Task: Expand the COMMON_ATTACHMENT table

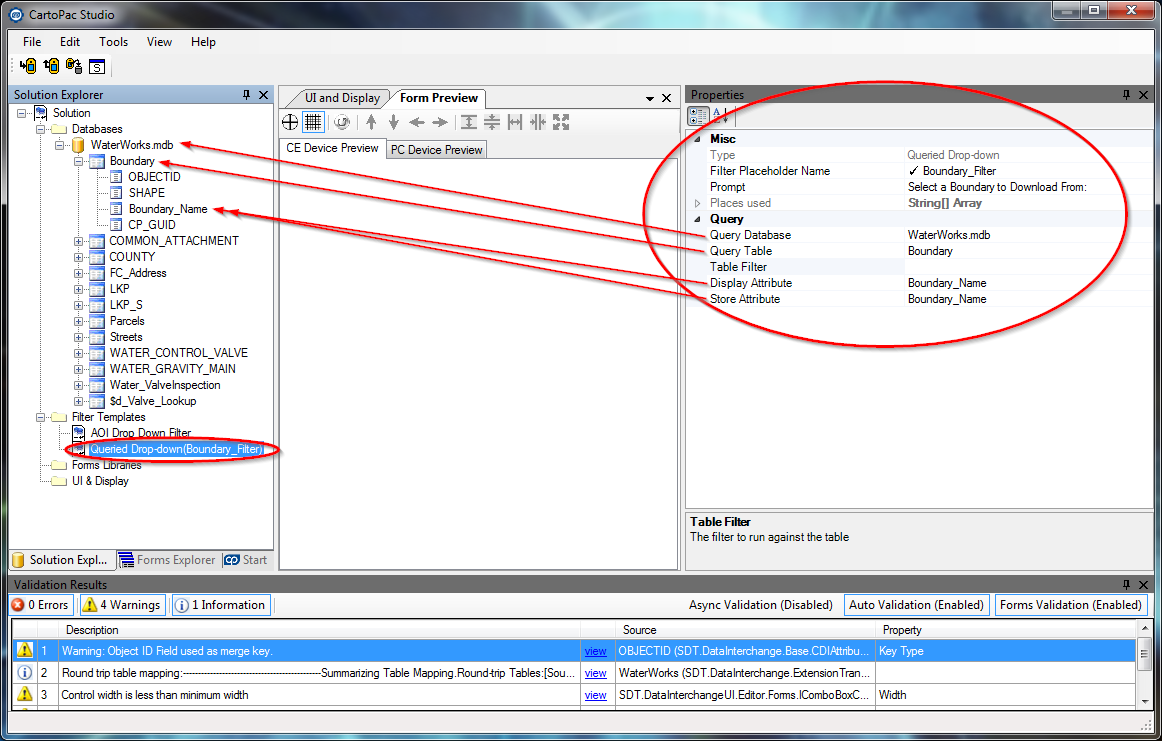Action: [x=78, y=241]
